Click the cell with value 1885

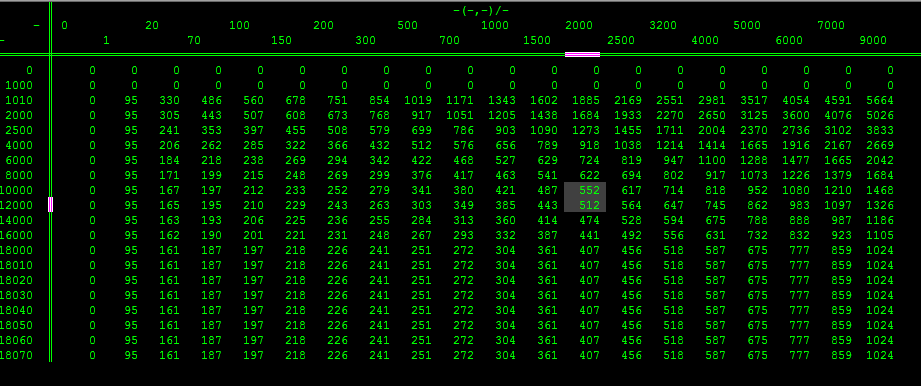point(586,100)
